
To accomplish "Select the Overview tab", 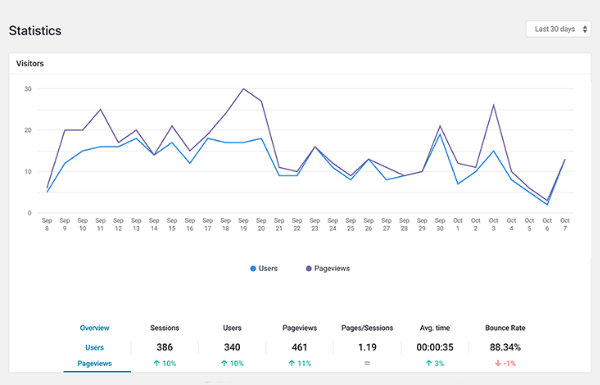I will (x=95, y=328).
